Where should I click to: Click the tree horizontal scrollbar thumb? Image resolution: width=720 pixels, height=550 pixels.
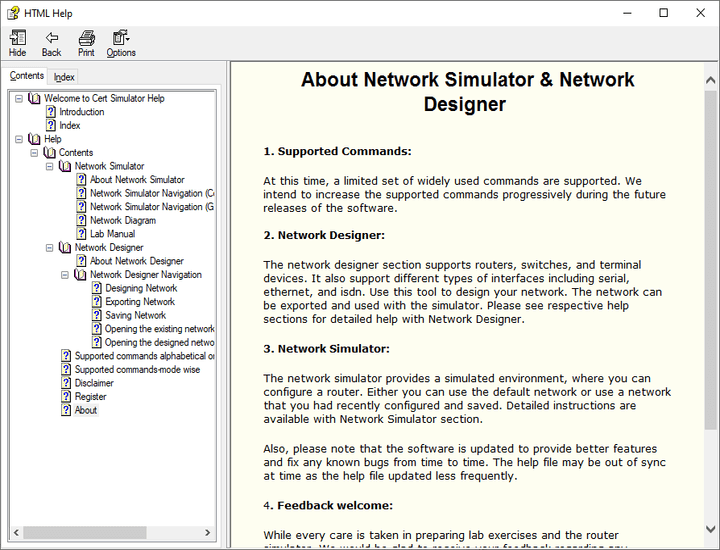pyautogui.click(x=85, y=533)
